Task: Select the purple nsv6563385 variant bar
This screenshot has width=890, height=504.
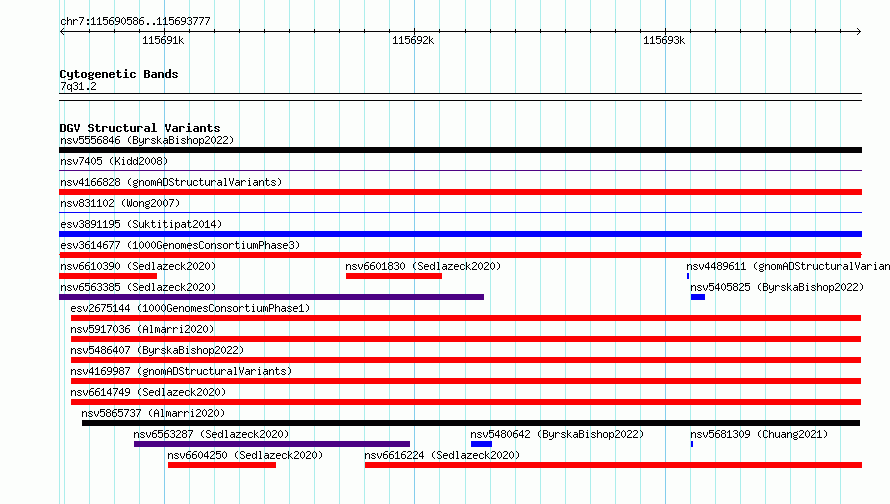Action: pos(271,297)
